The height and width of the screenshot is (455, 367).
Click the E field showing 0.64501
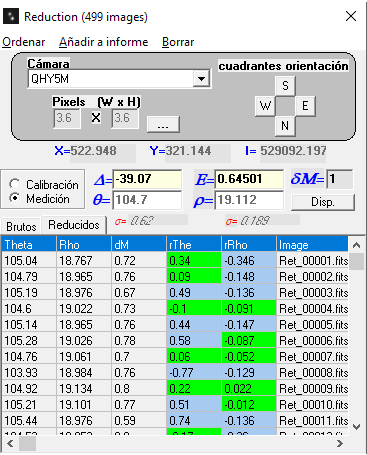click(x=249, y=179)
